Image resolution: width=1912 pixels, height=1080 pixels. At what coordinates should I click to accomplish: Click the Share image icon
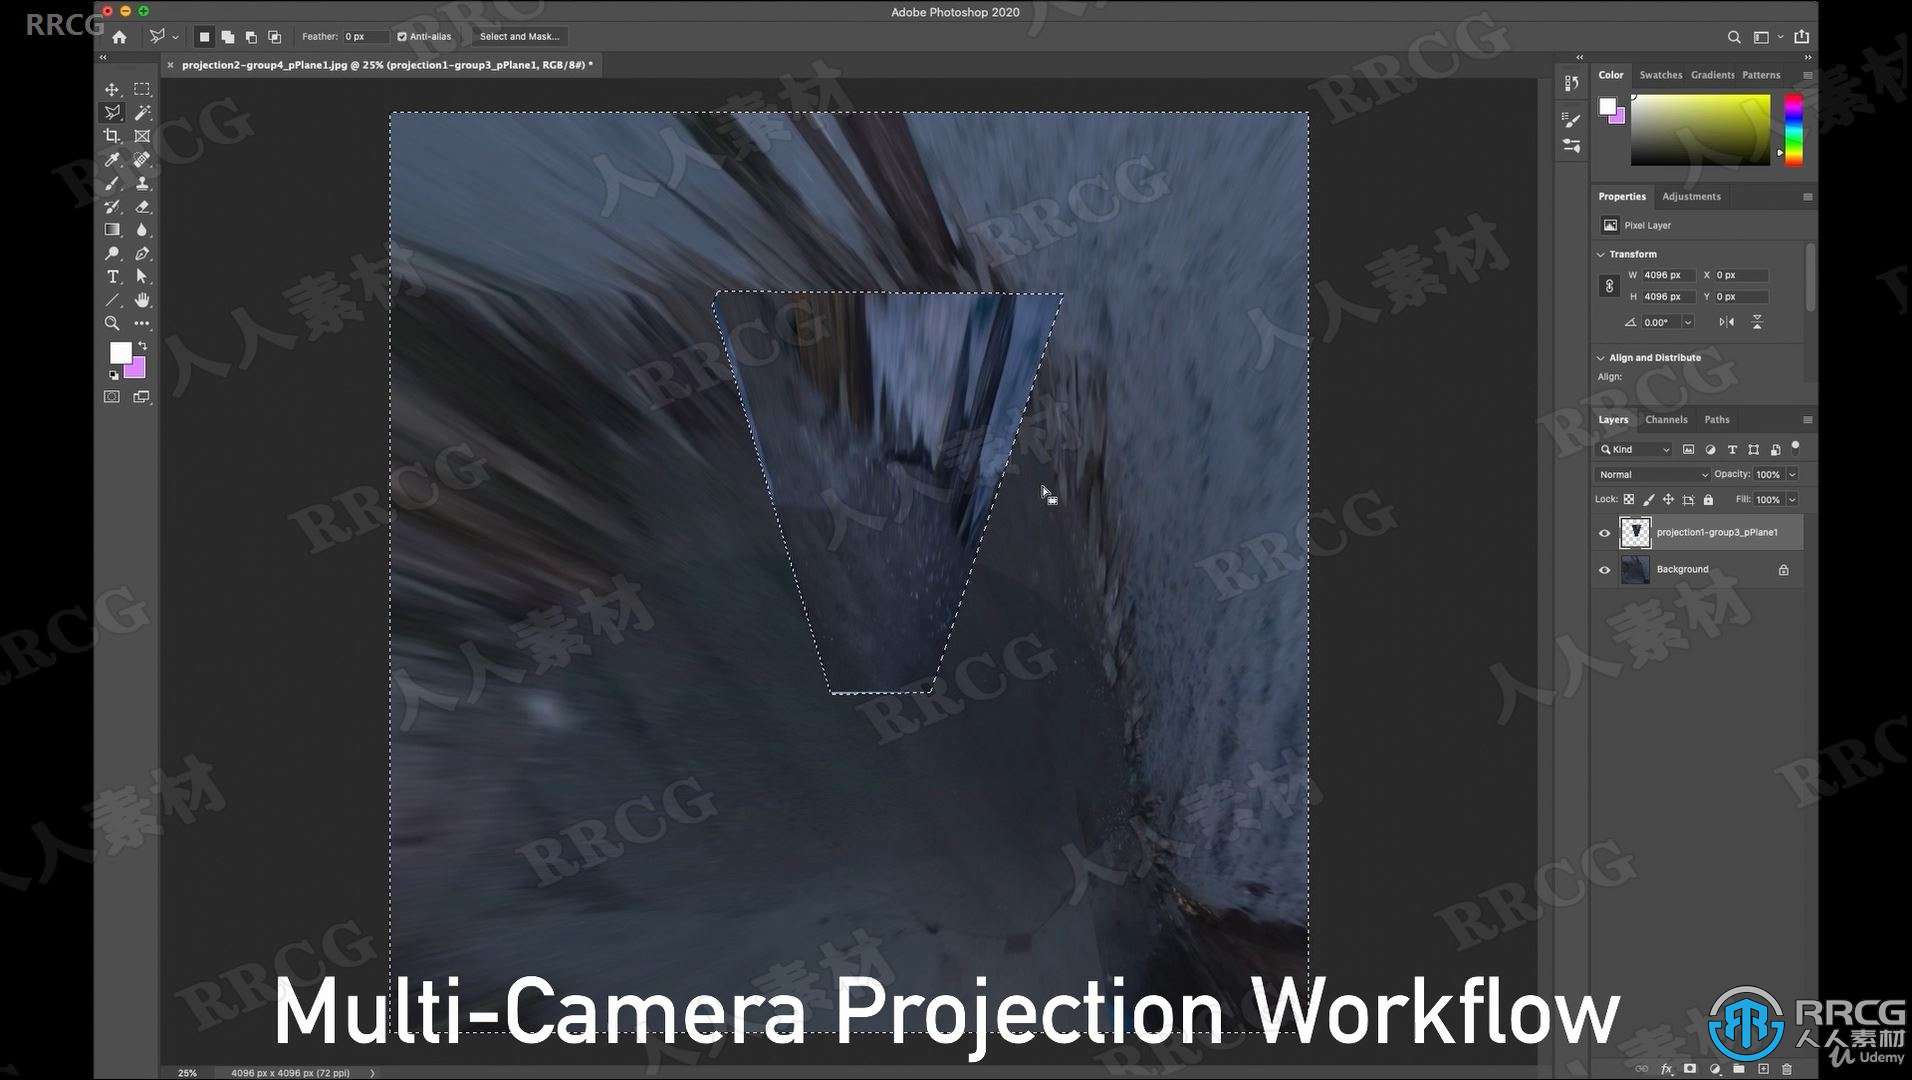click(1801, 37)
